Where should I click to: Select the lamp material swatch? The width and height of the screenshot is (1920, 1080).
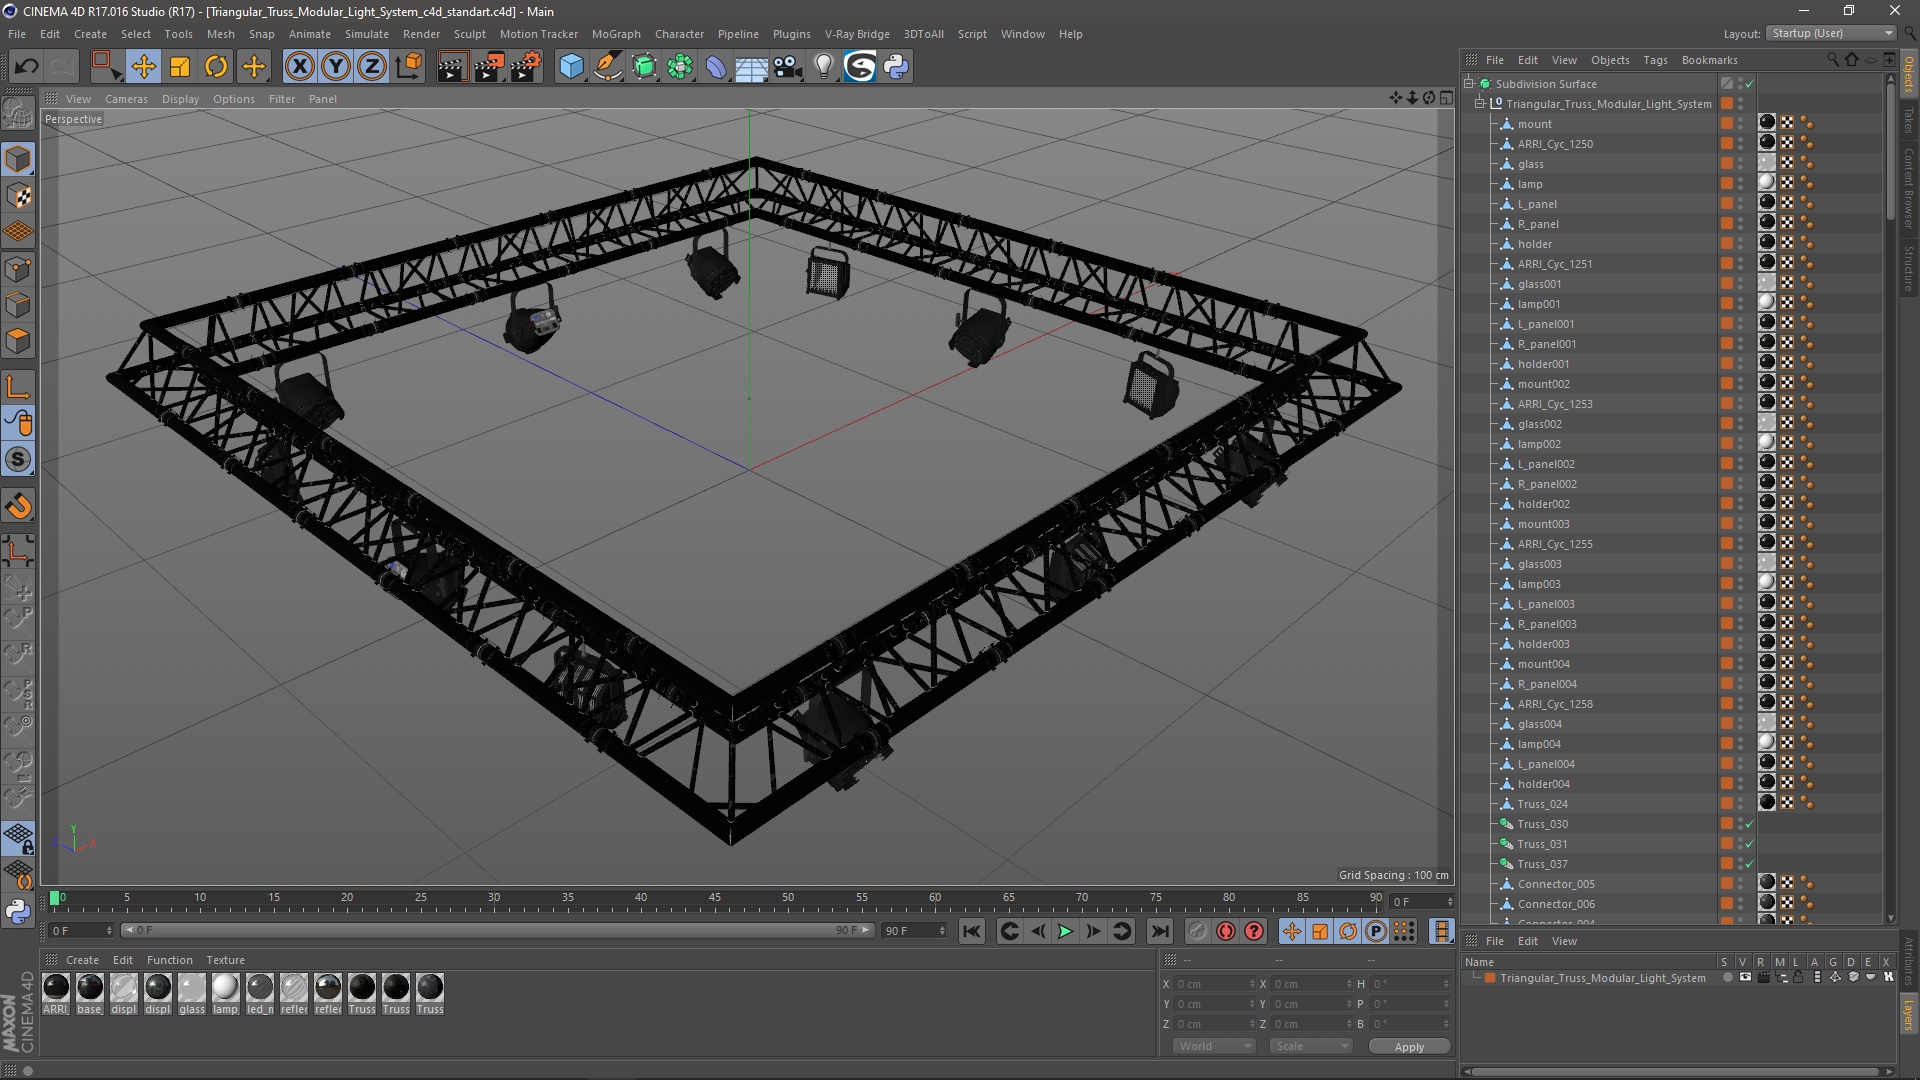click(226, 988)
